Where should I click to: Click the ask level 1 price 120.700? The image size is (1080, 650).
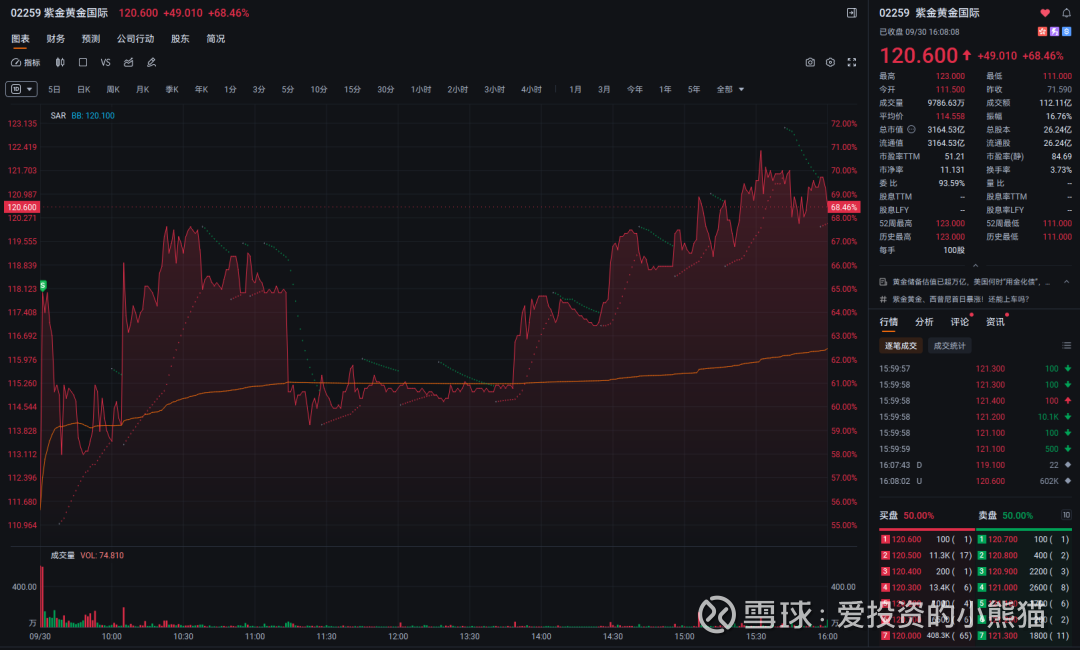click(x=1003, y=539)
